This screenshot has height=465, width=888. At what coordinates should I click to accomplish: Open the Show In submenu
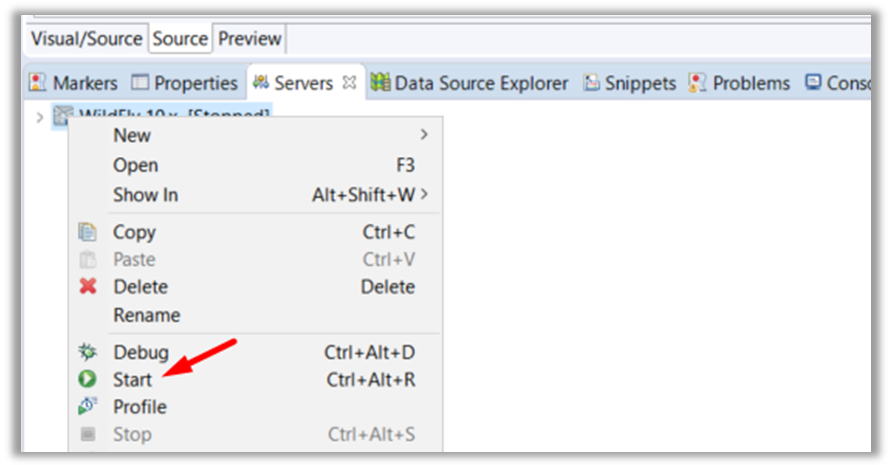pos(145,195)
